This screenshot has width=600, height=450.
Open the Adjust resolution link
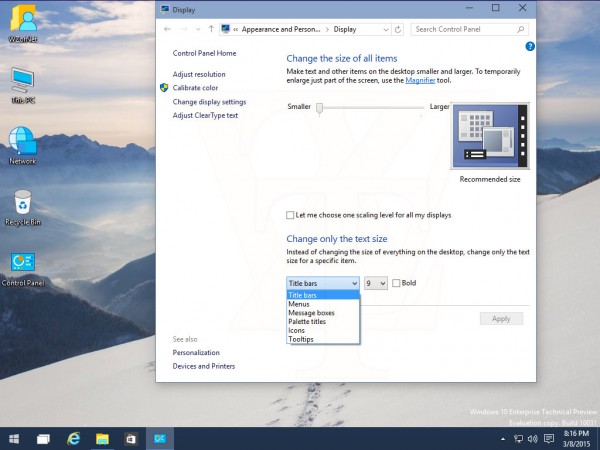coord(199,74)
